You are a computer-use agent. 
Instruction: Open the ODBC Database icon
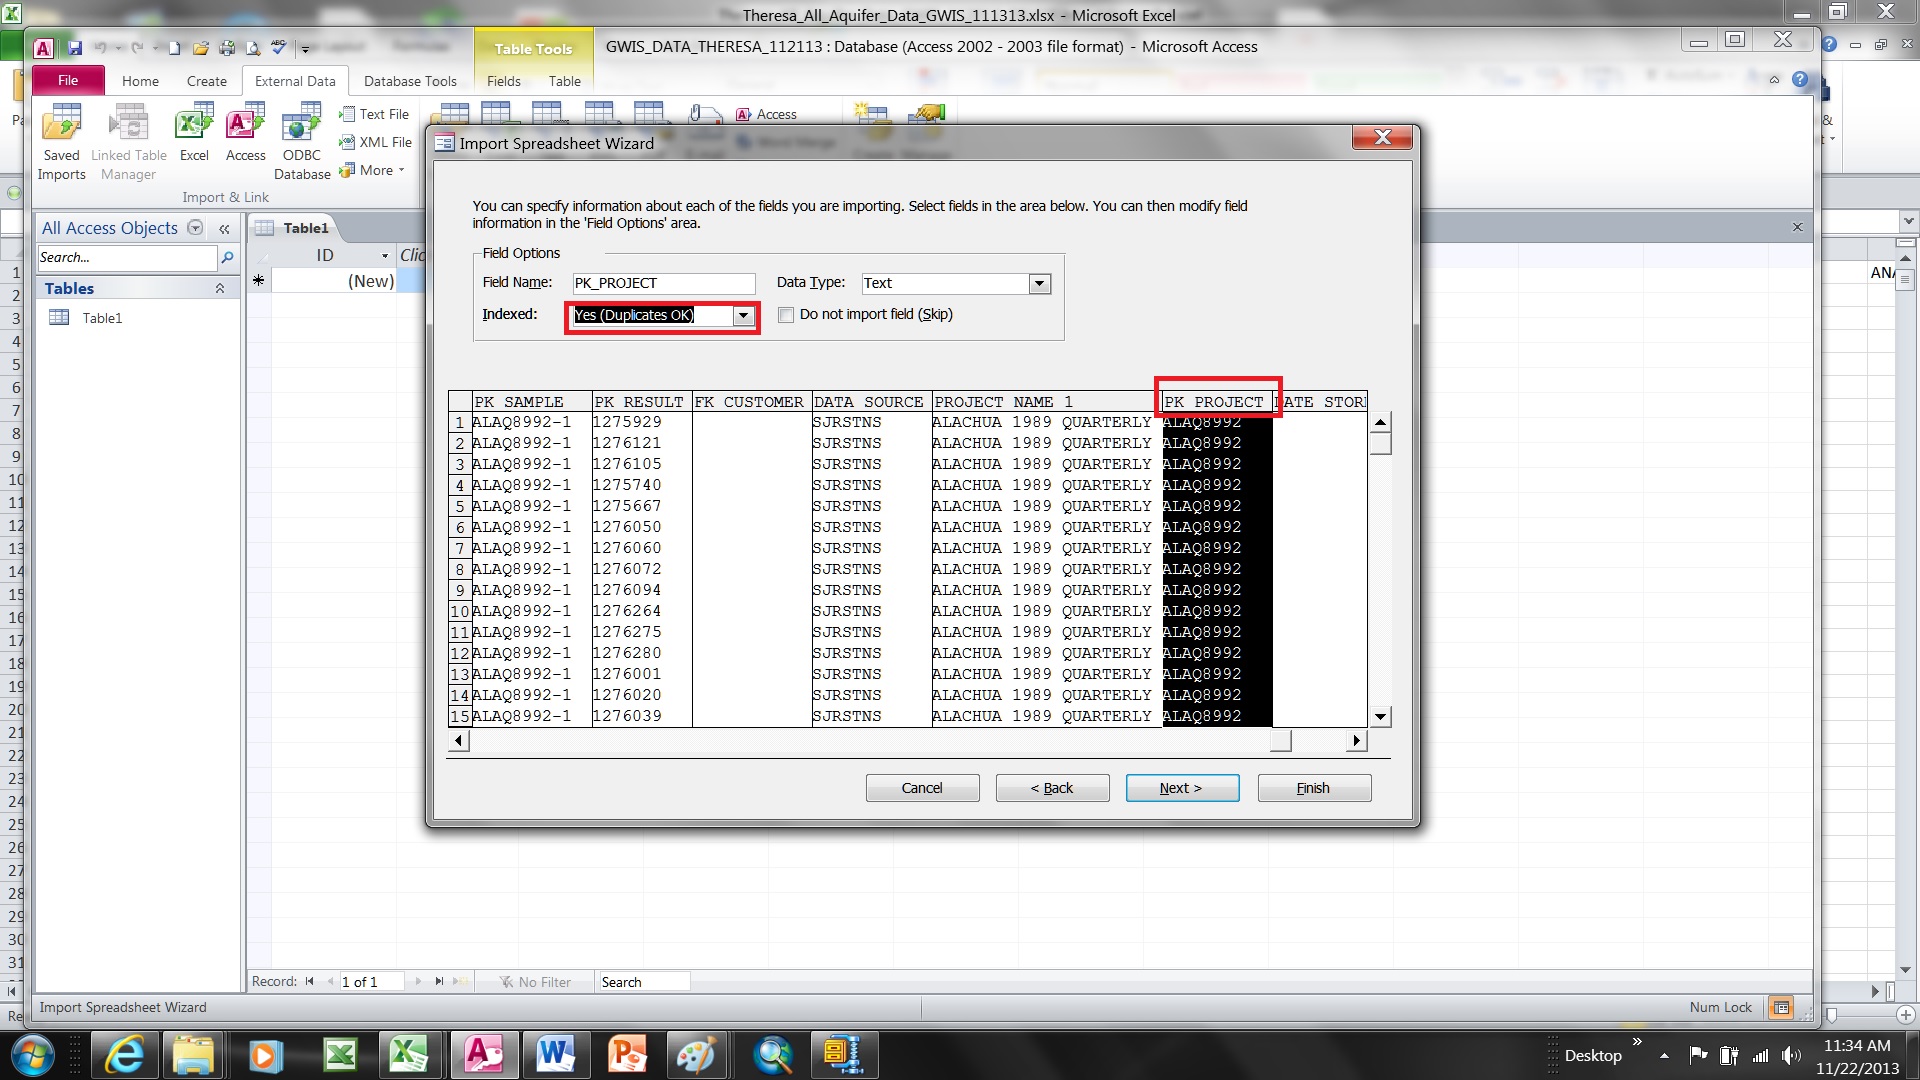point(302,142)
